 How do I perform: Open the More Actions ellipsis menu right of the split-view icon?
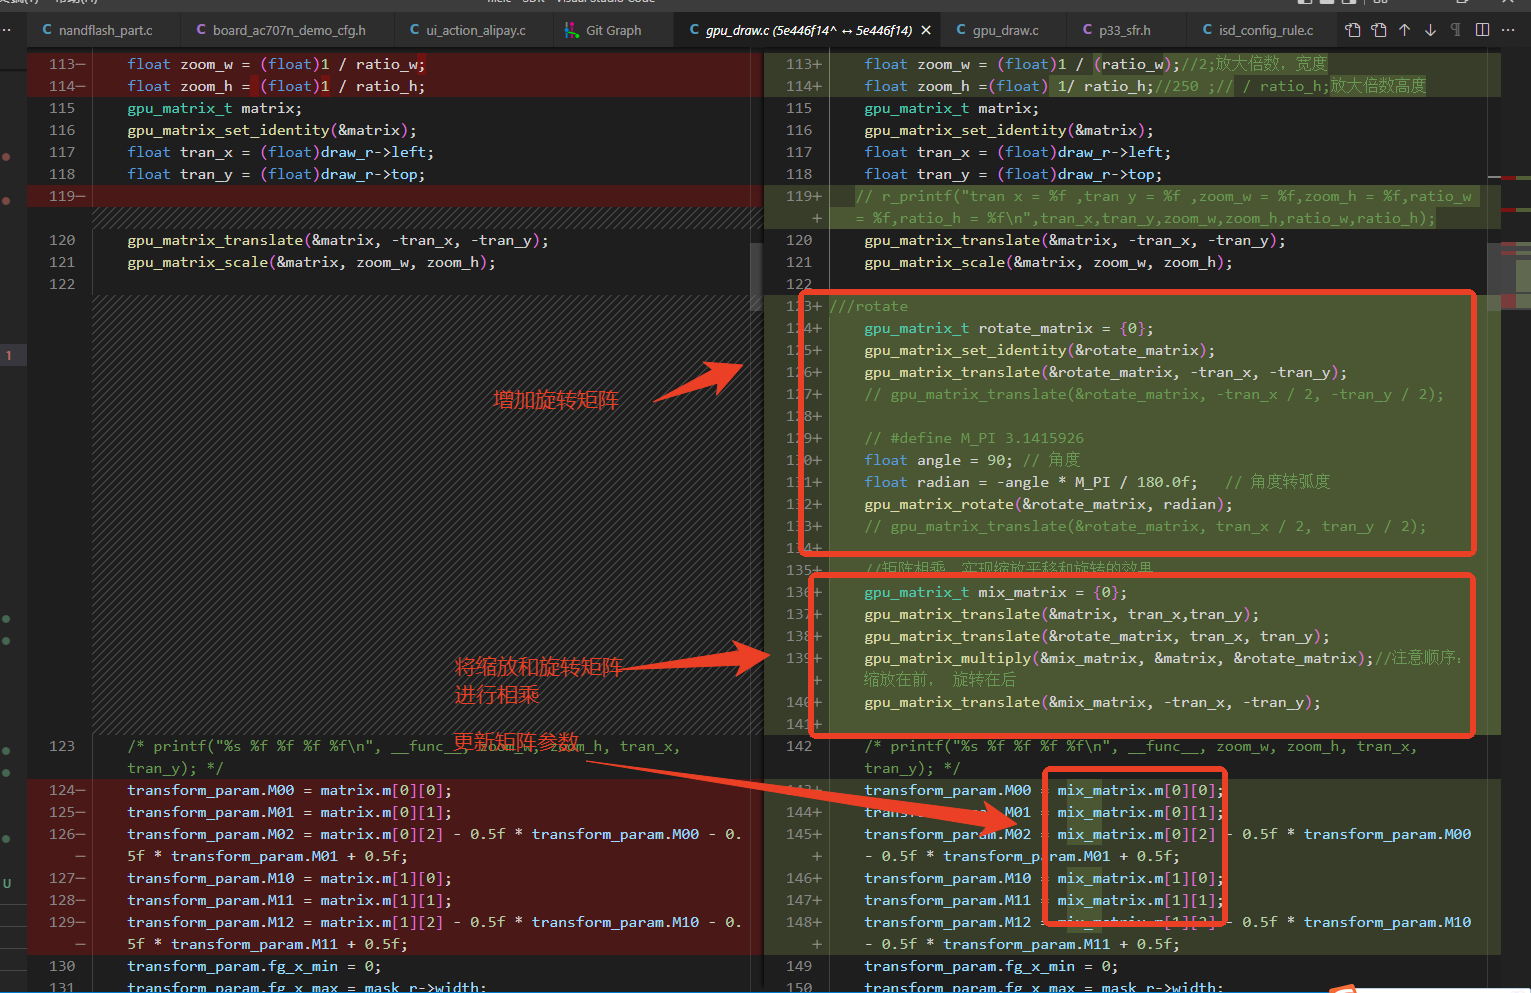[x=1509, y=30]
